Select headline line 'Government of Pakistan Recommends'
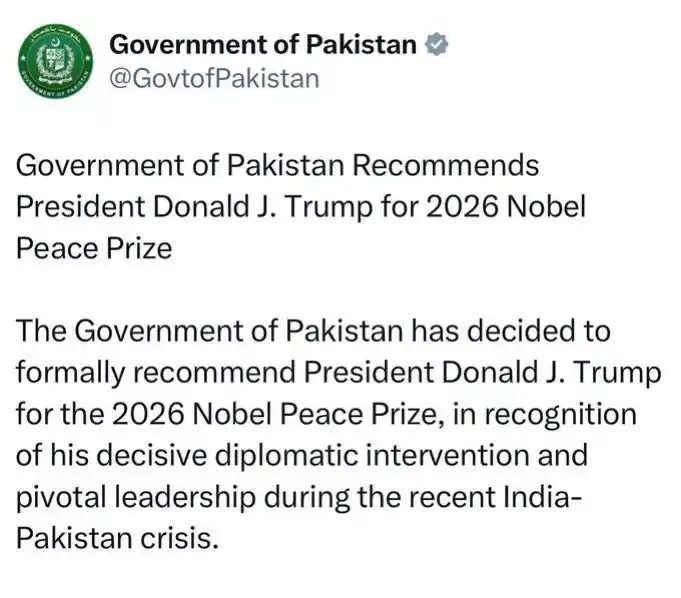 [x=278, y=165]
